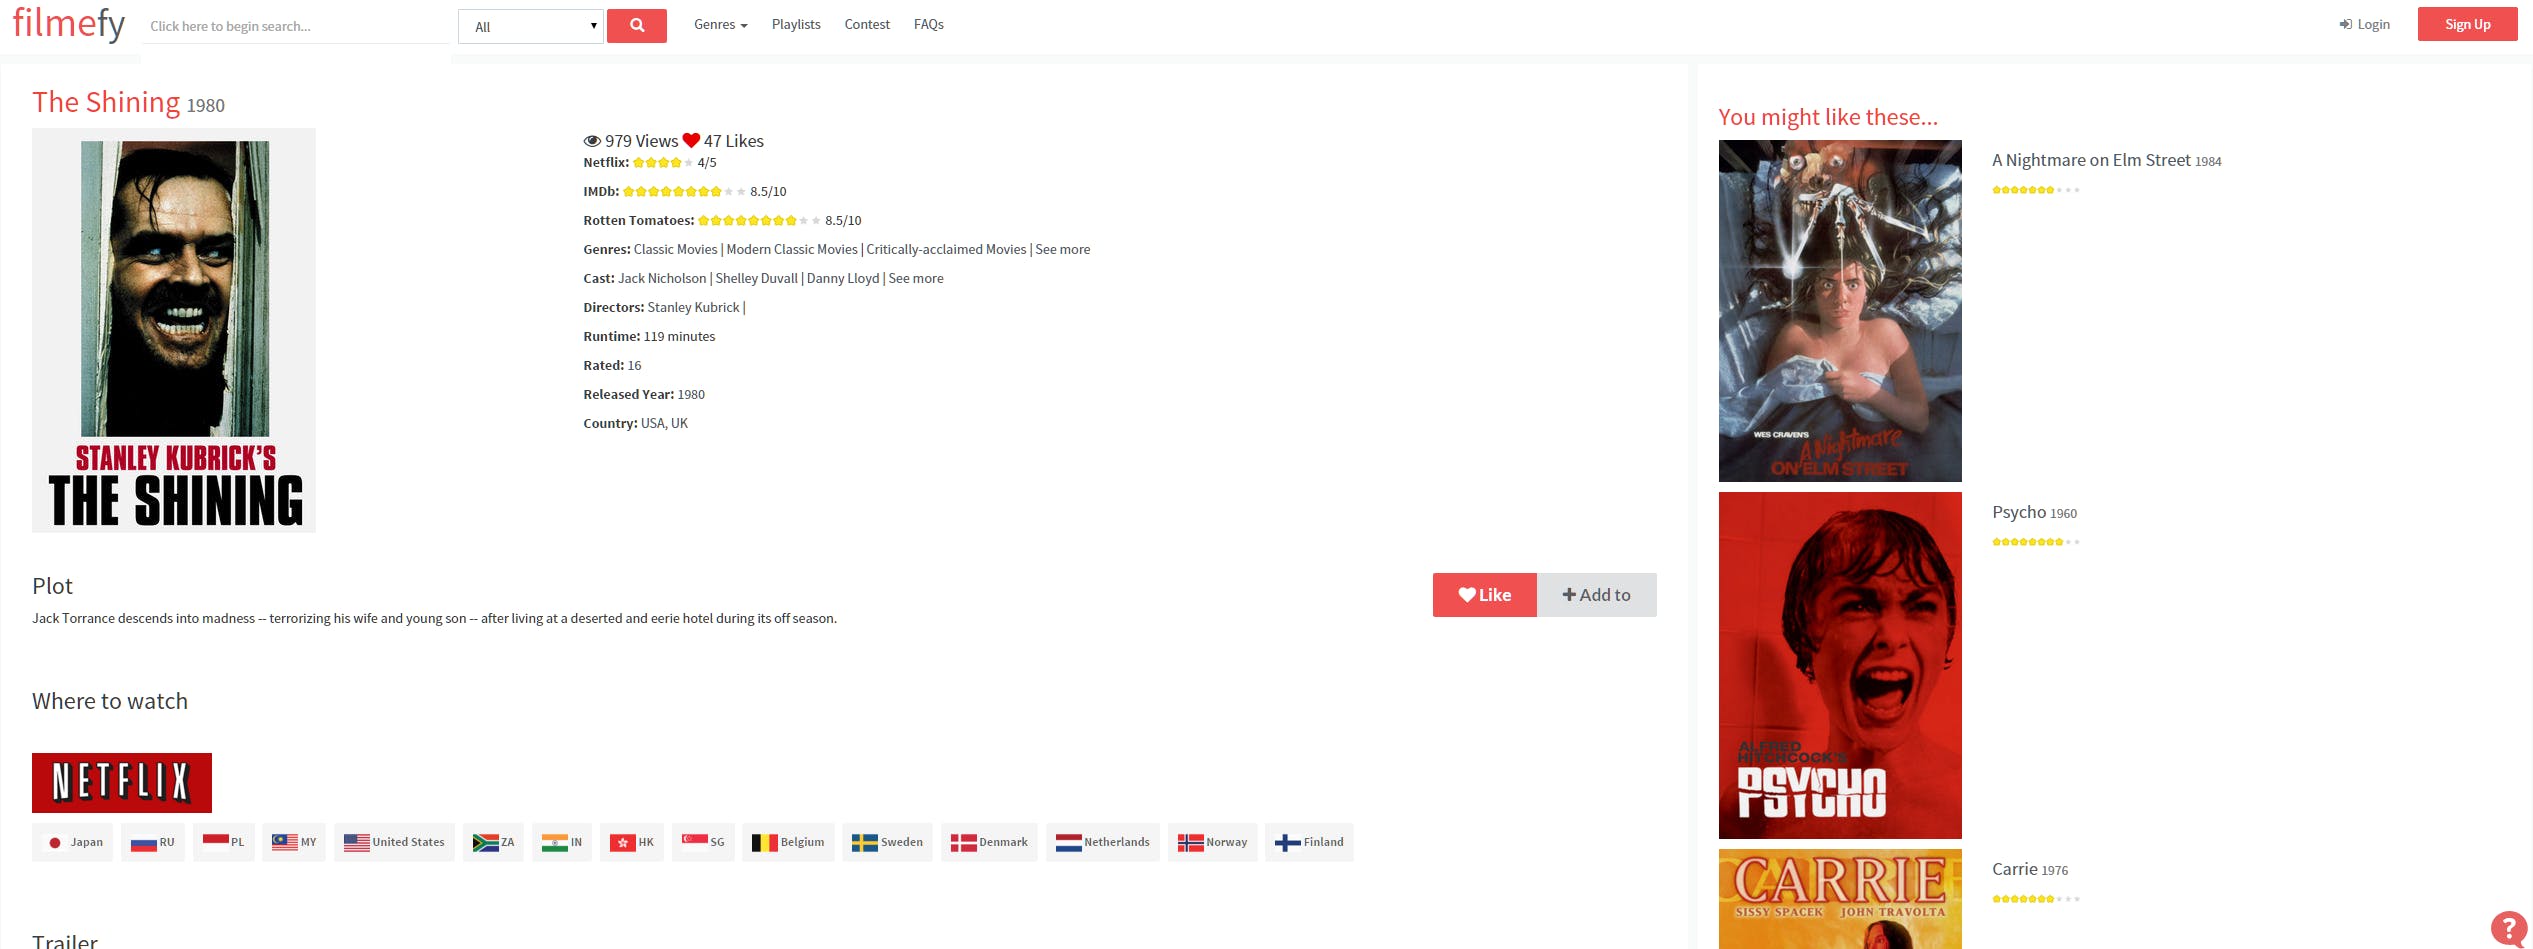The image size is (2533, 949).
Task: Select the Norway flag button
Action: pyautogui.click(x=1212, y=842)
